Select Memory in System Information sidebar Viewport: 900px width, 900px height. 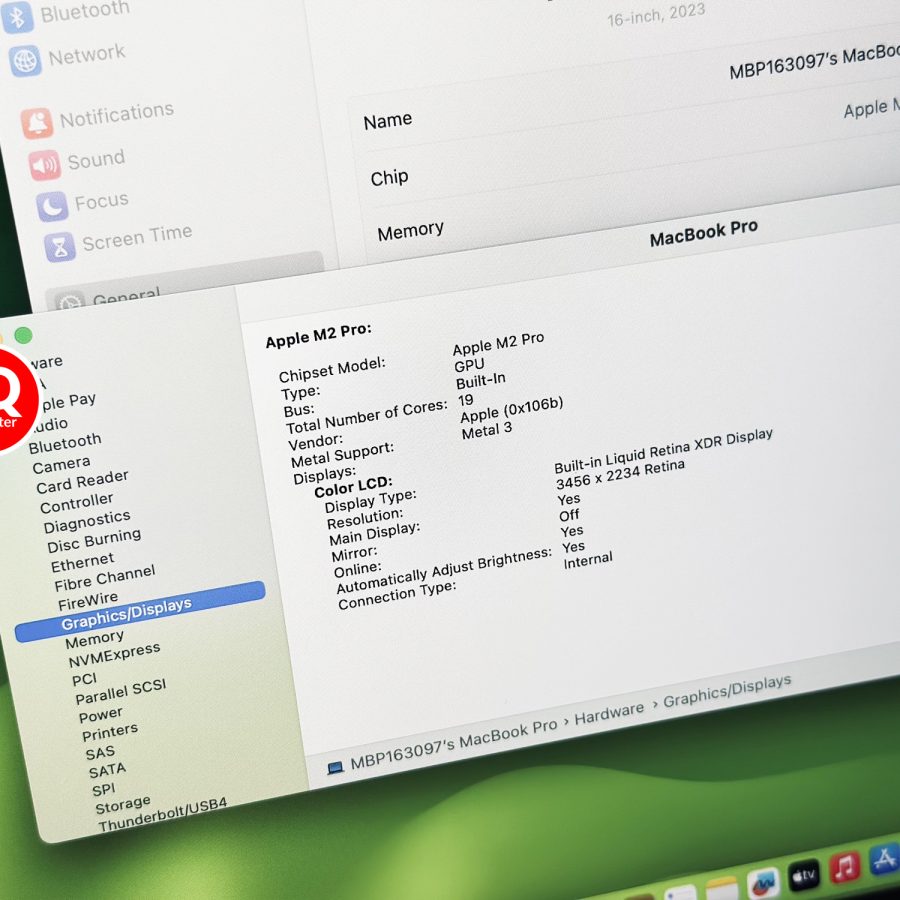[x=94, y=639]
